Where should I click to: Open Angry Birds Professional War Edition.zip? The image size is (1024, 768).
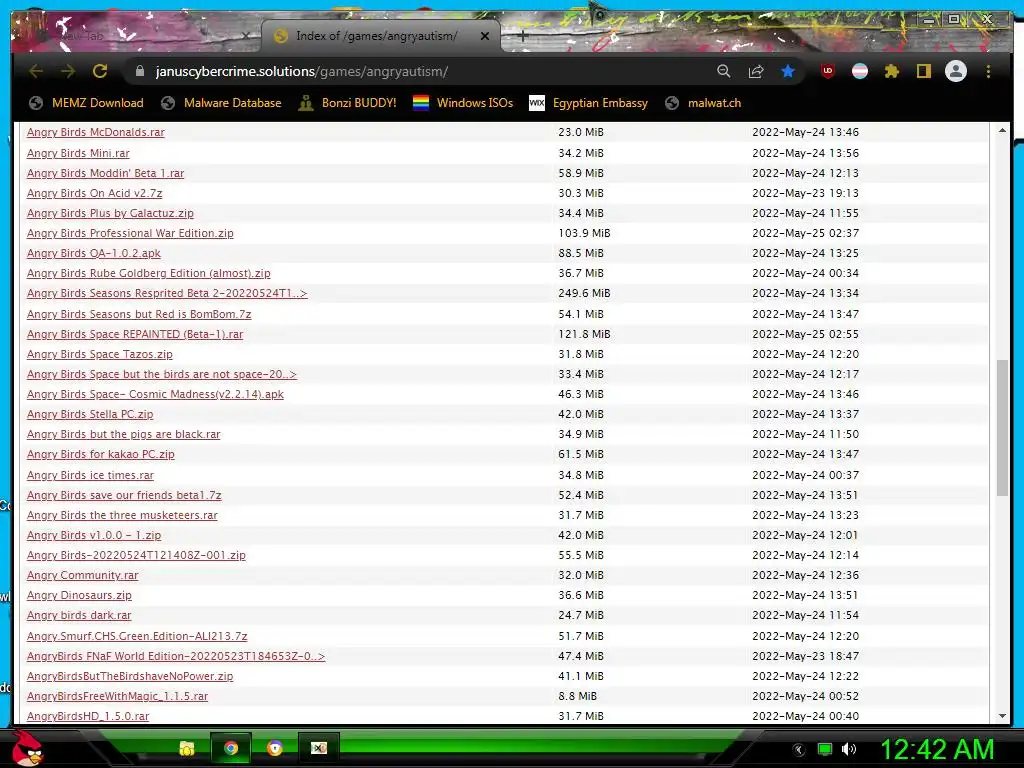[x=130, y=233]
